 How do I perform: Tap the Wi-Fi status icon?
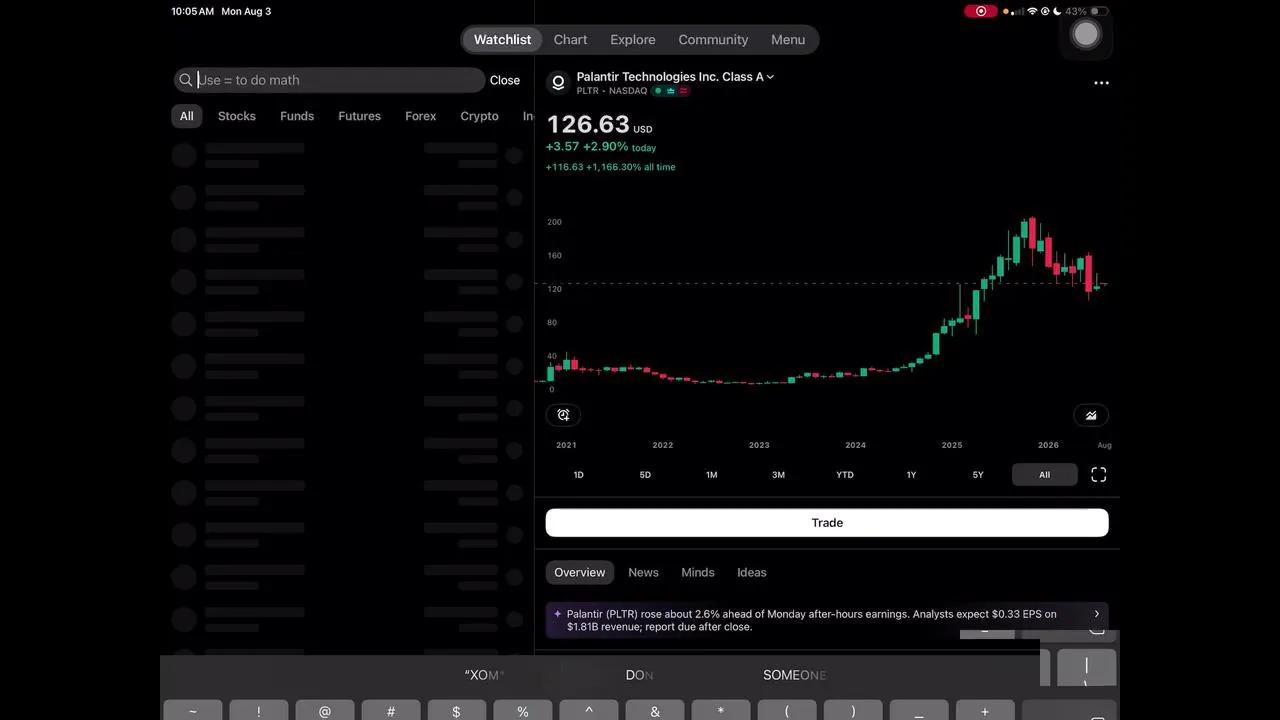click(x=1033, y=11)
